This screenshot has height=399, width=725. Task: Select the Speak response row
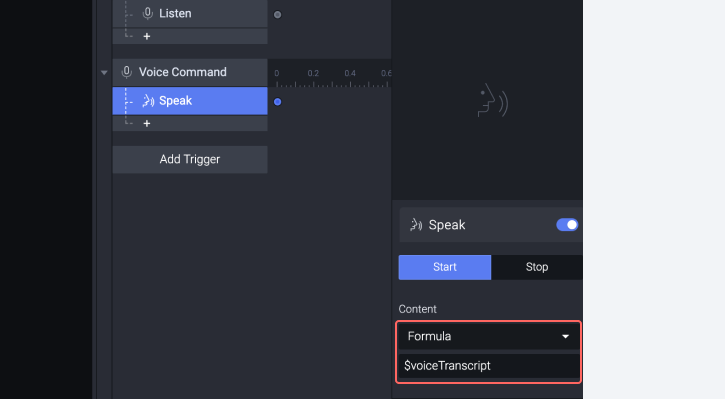coord(190,101)
